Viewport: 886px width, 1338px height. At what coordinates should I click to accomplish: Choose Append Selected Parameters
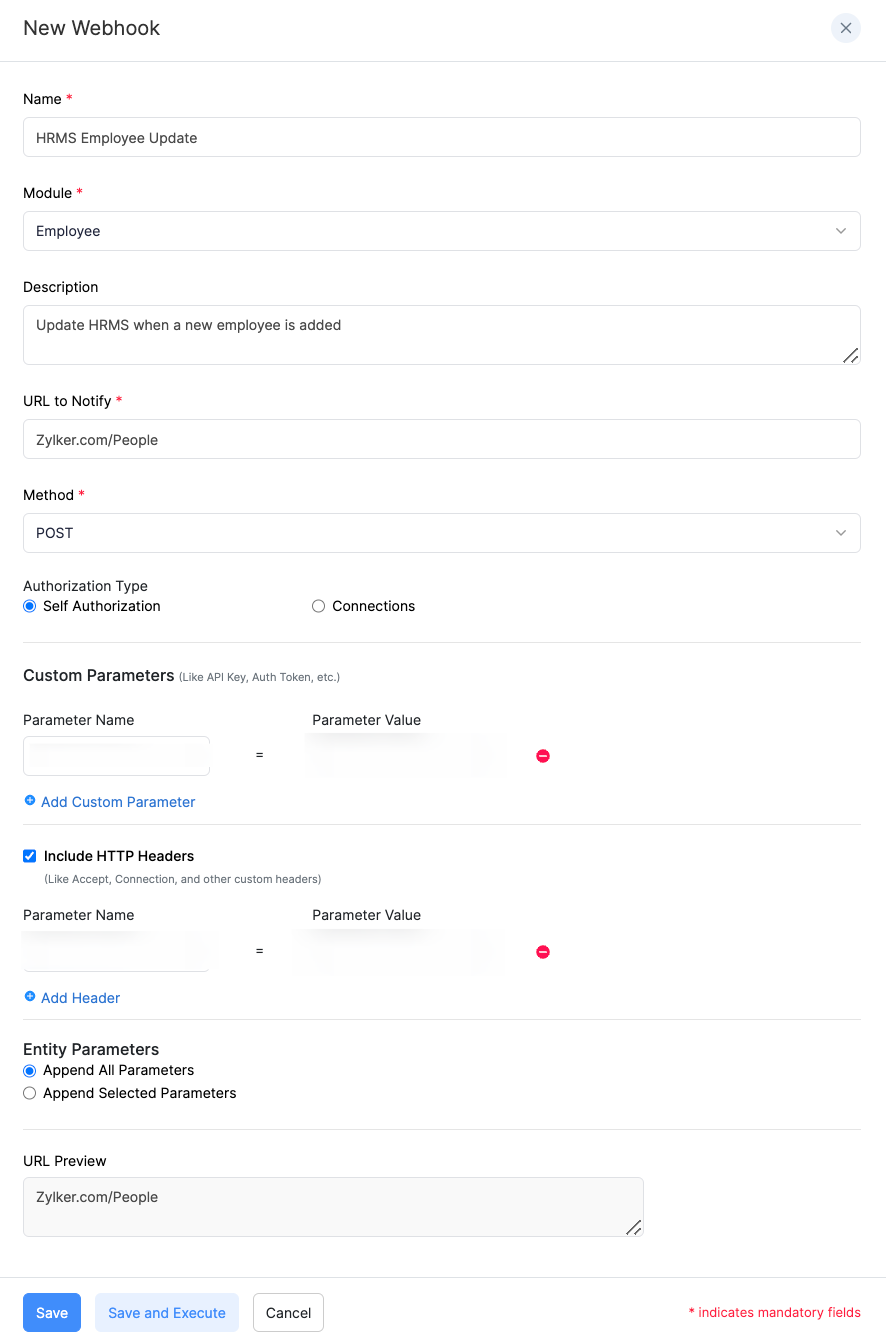coord(29,1092)
